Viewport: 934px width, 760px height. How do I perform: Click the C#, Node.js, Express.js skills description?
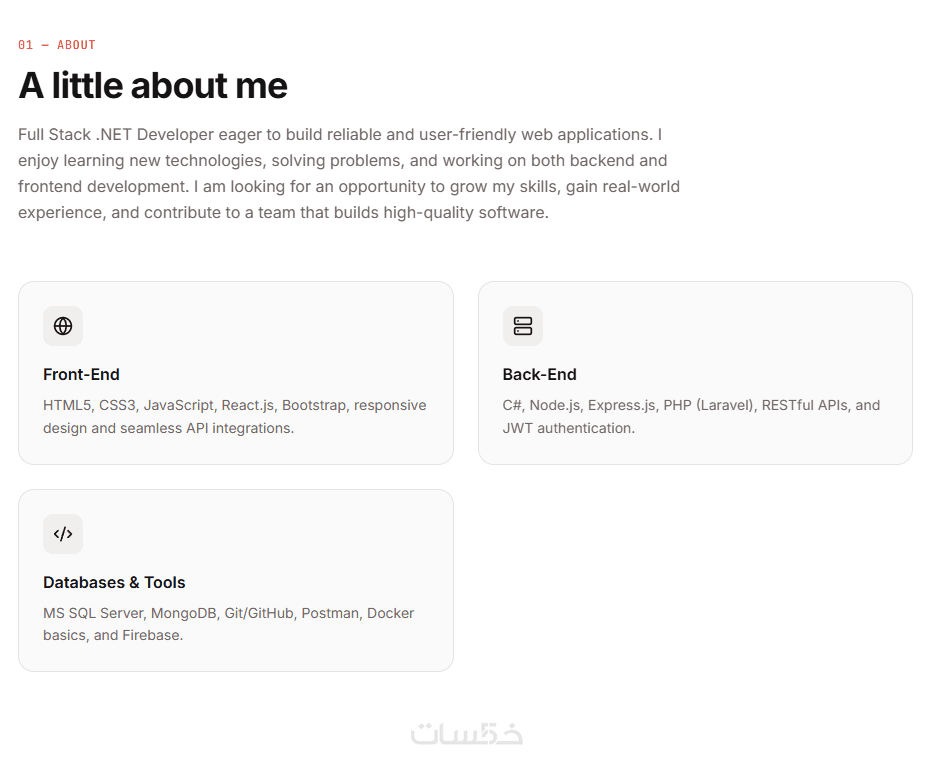tap(691, 406)
